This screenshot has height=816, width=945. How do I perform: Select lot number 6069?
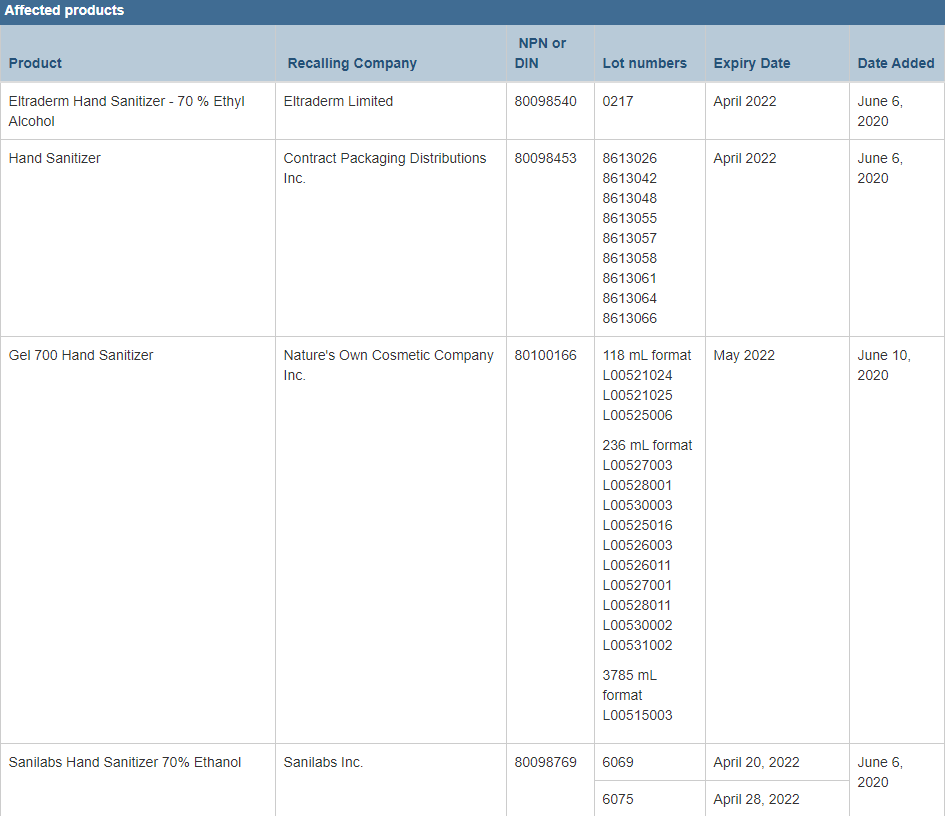click(x=618, y=762)
